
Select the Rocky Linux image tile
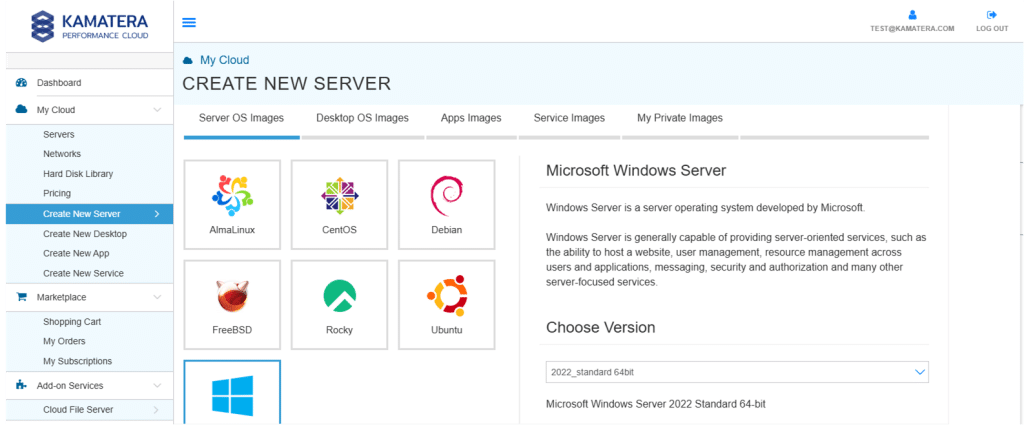[339, 305]
